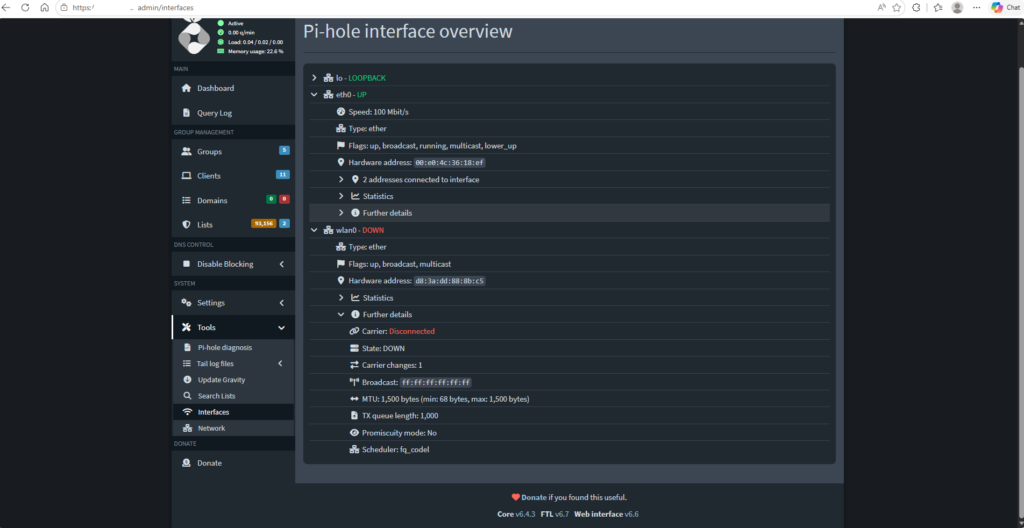
Task: Add page to browser favorites
Action: [897, 8]
